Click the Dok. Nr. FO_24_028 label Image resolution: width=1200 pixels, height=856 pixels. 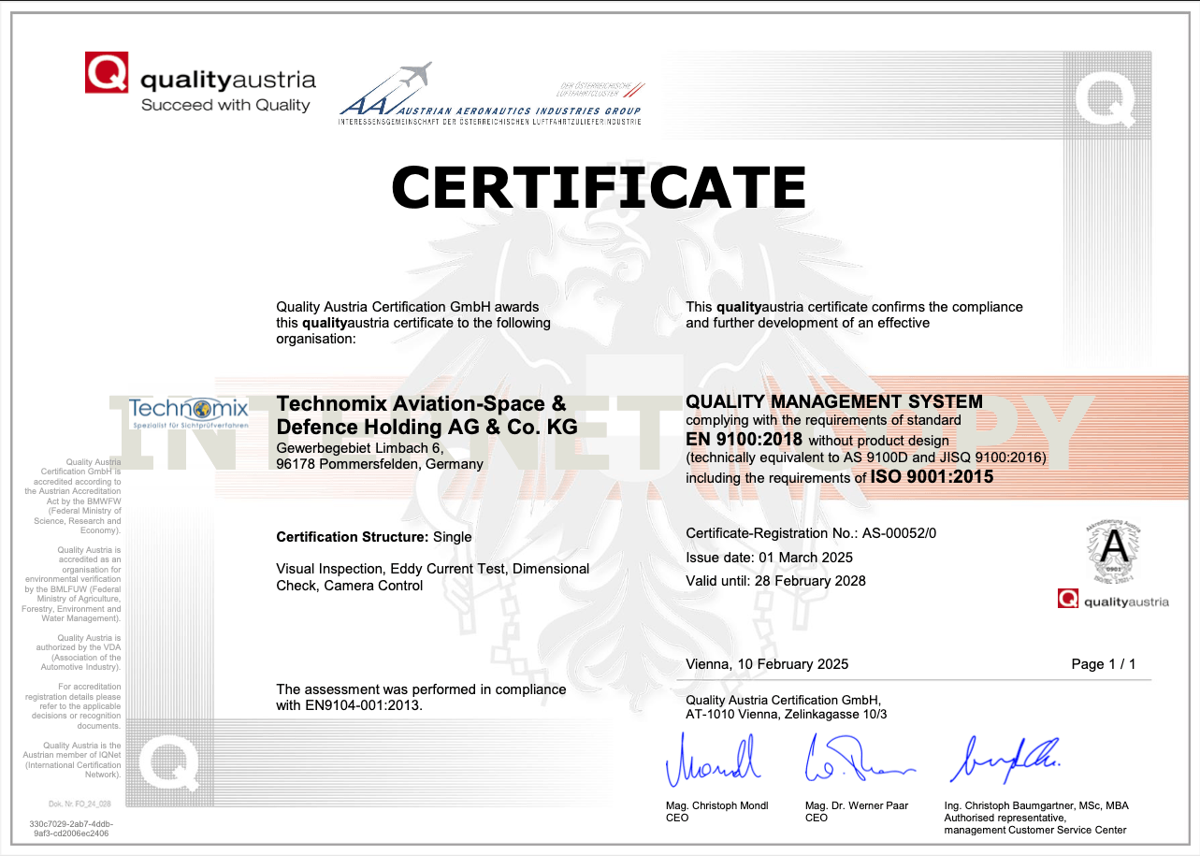[79, 804]
